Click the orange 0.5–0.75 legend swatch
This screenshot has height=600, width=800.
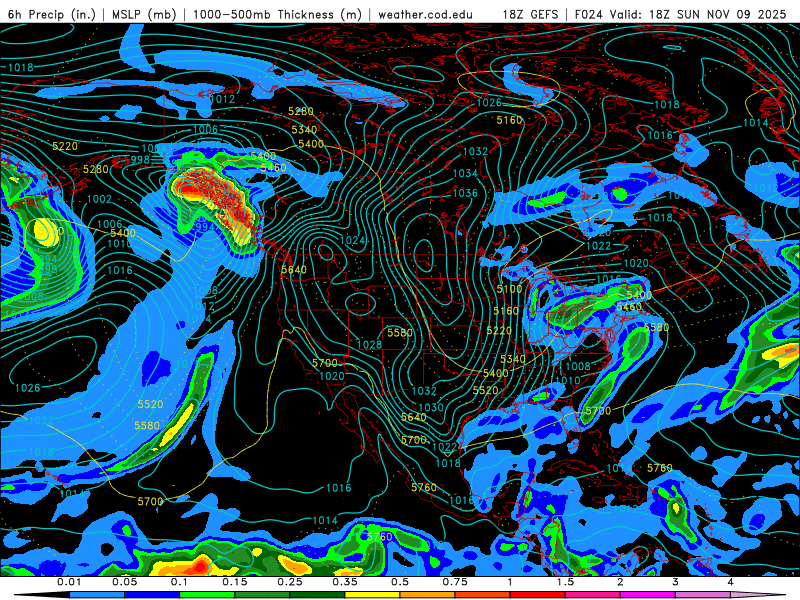[x=428, y=595]
